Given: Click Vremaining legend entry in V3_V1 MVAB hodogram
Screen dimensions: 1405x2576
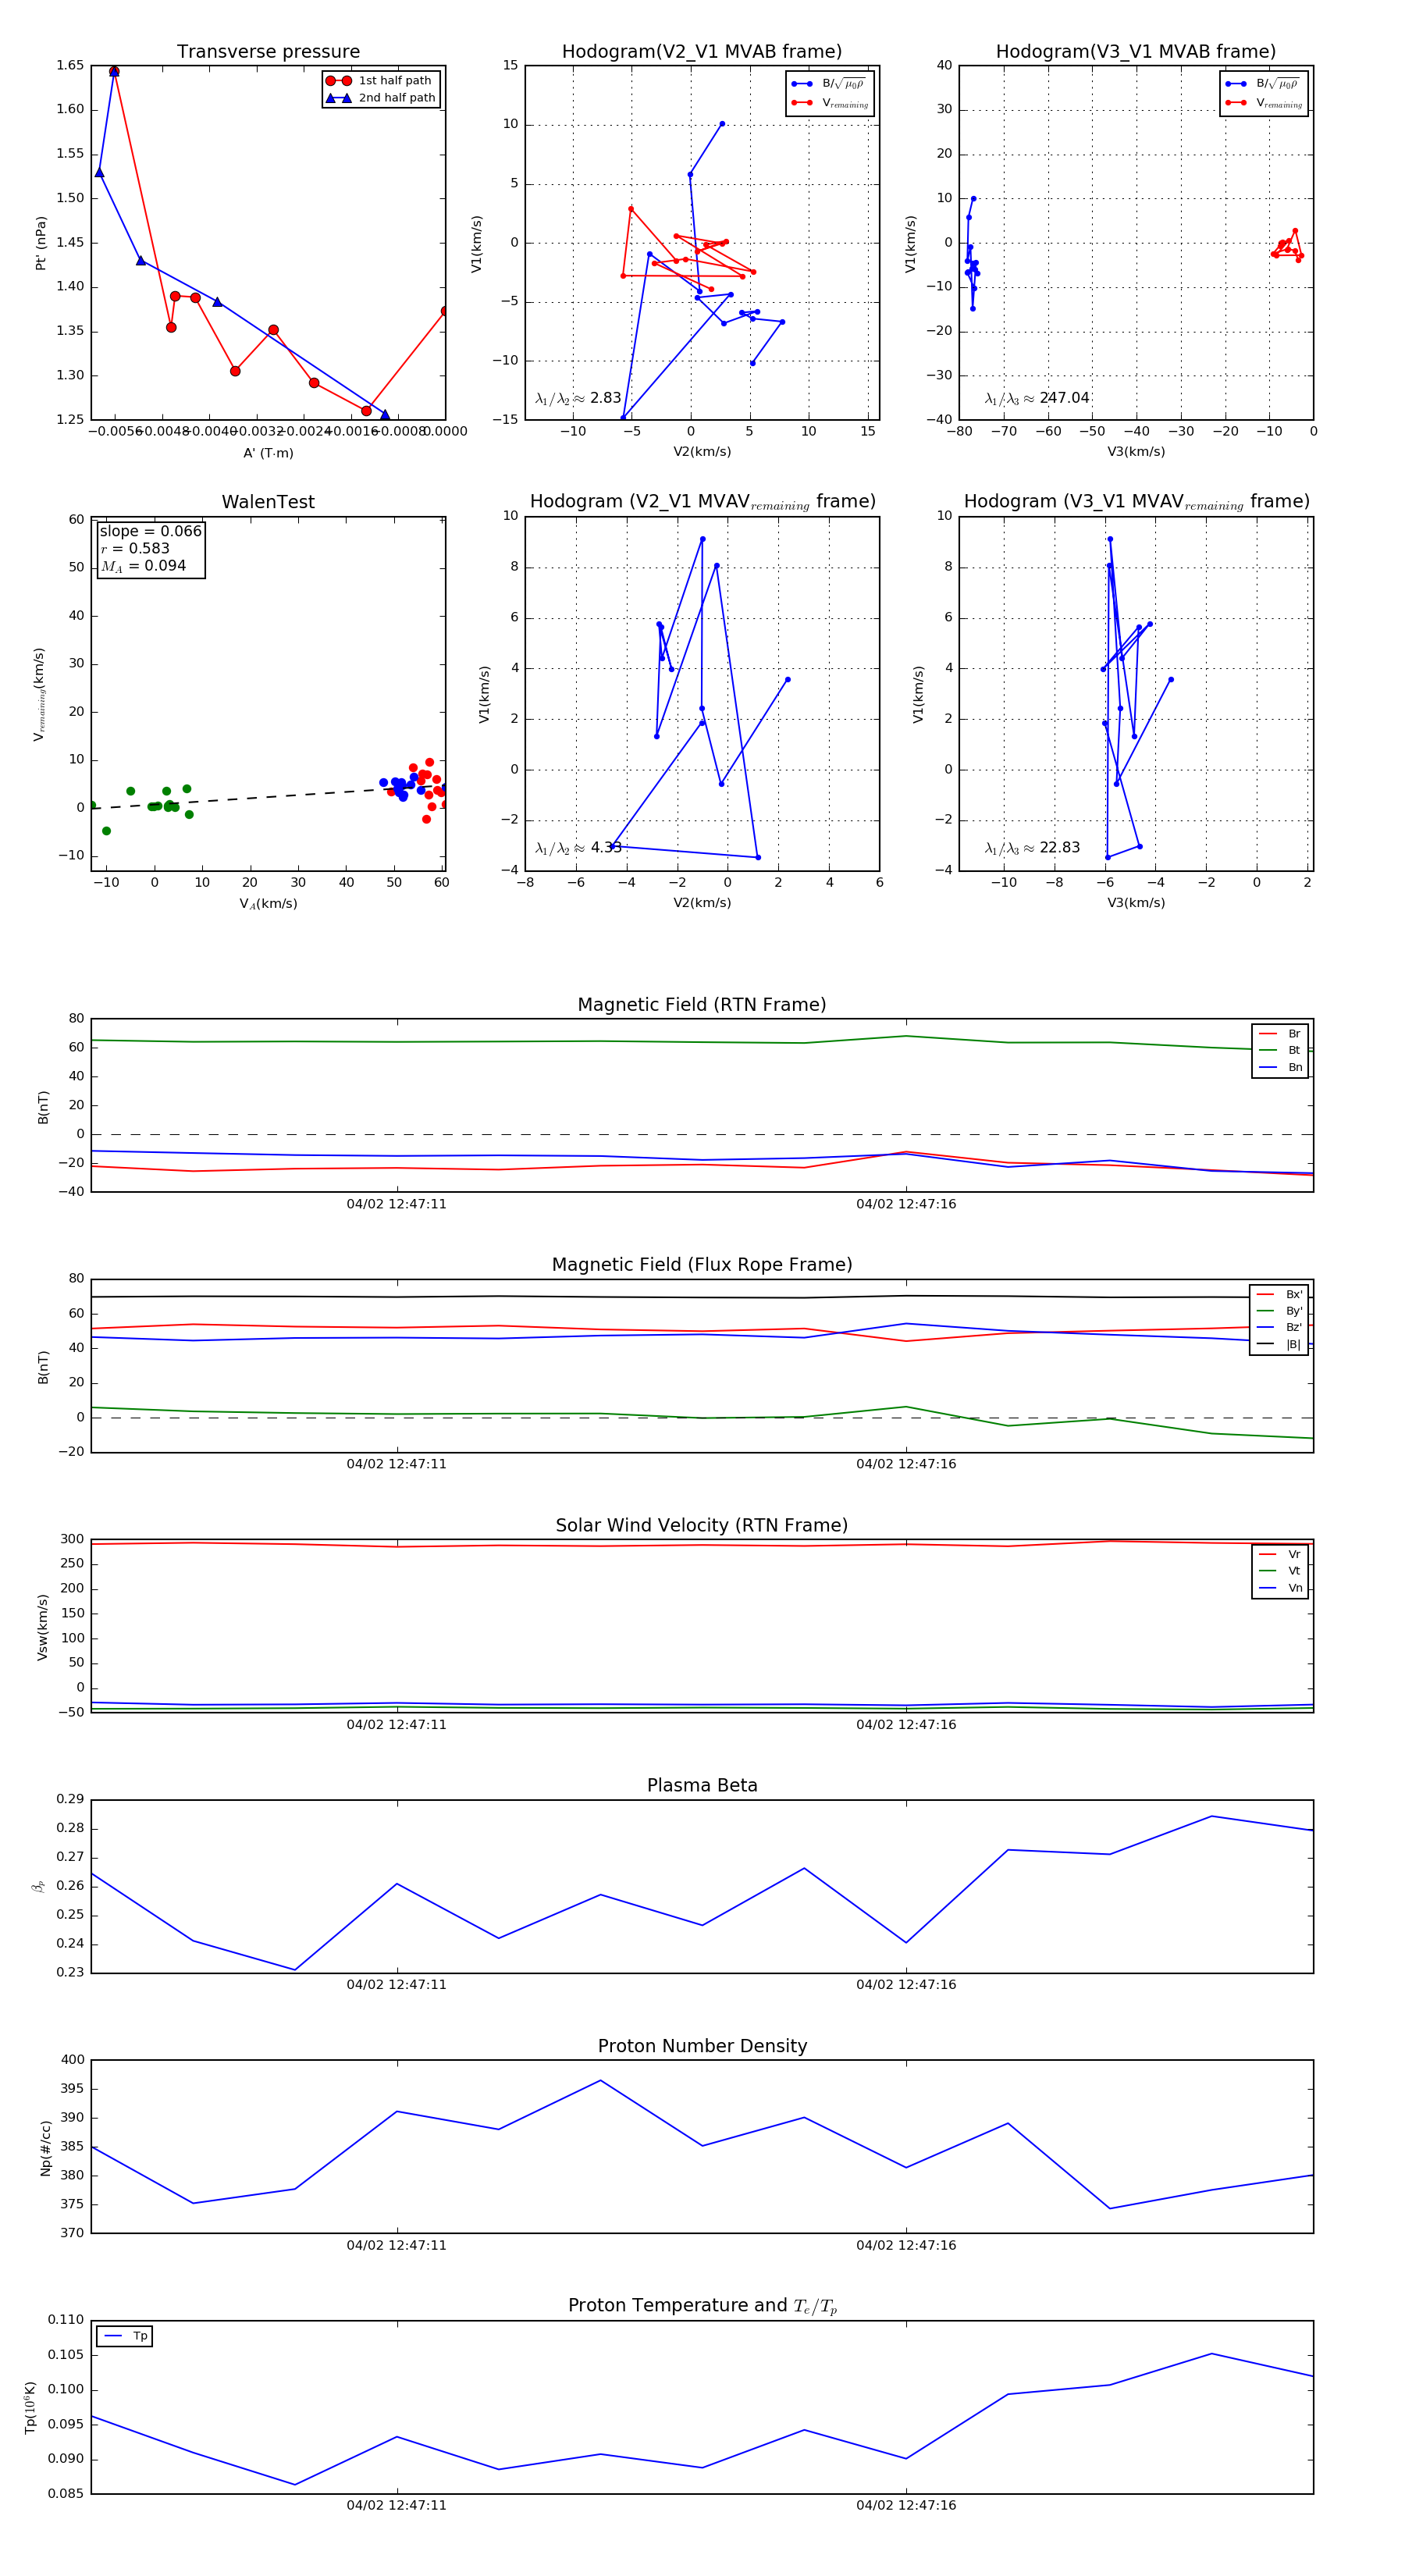Looking at the screenshot, I should coord(1264,102).
